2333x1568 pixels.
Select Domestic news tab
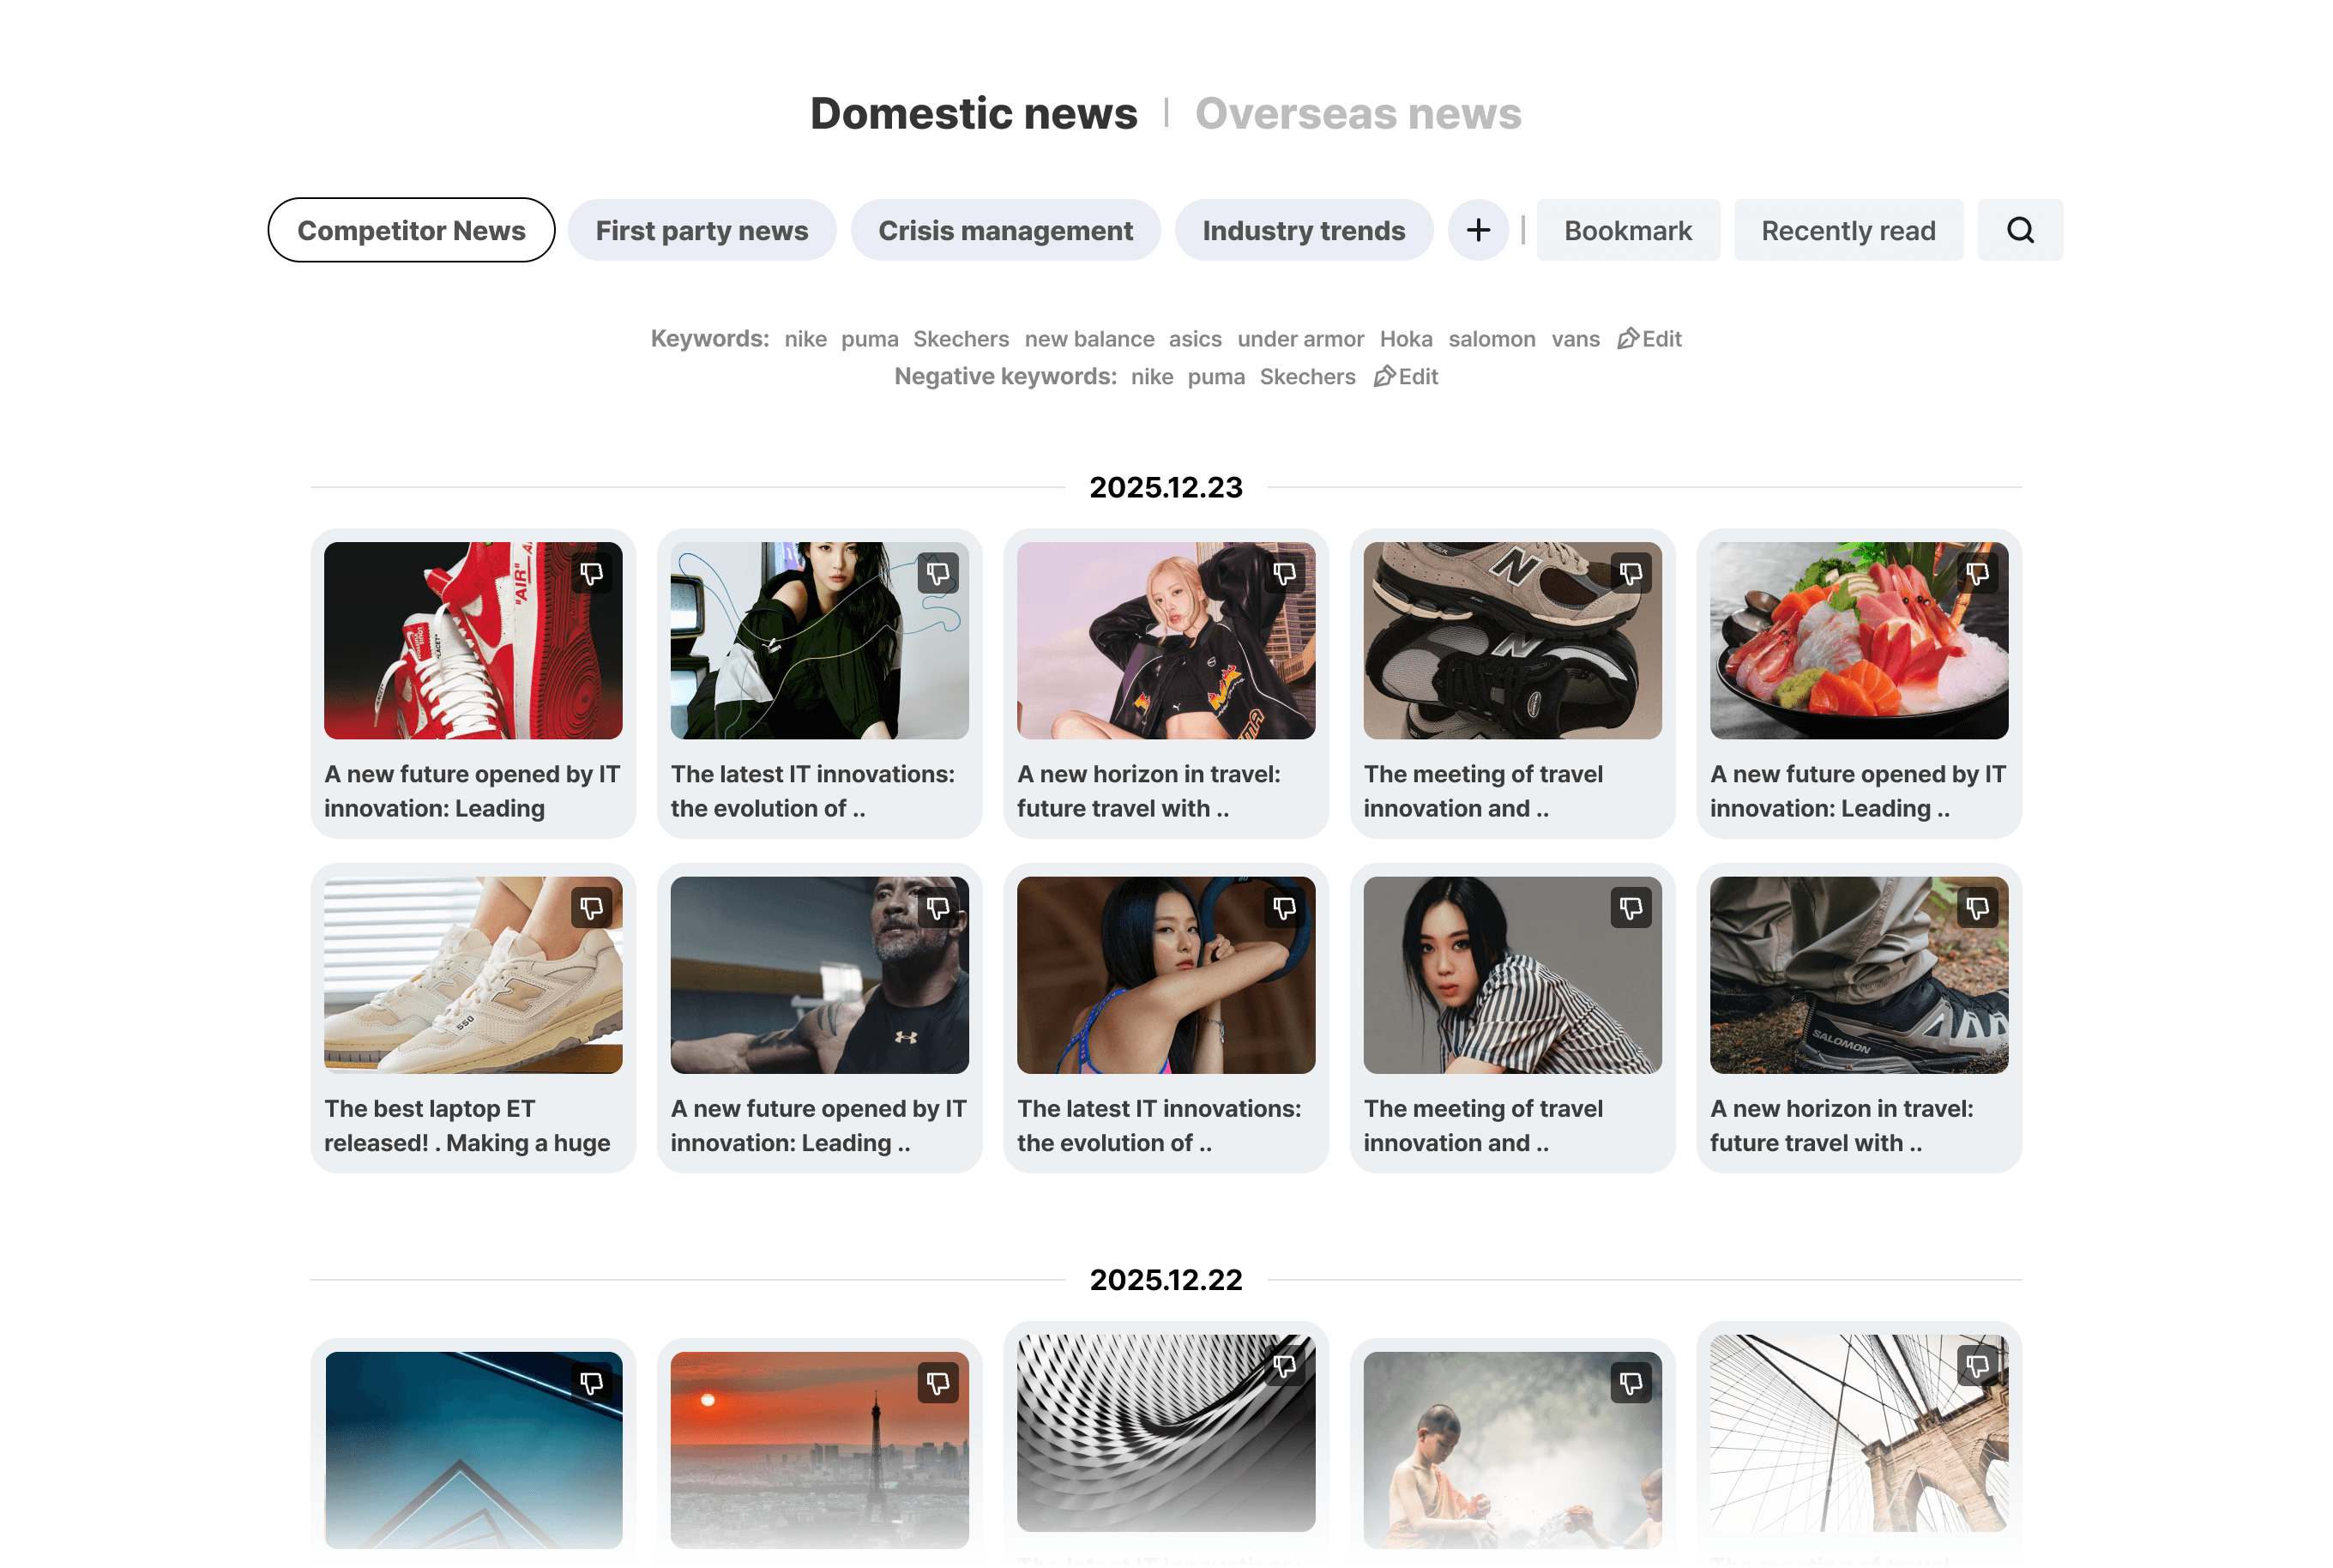pyautogui.click(x=973, y=114)
